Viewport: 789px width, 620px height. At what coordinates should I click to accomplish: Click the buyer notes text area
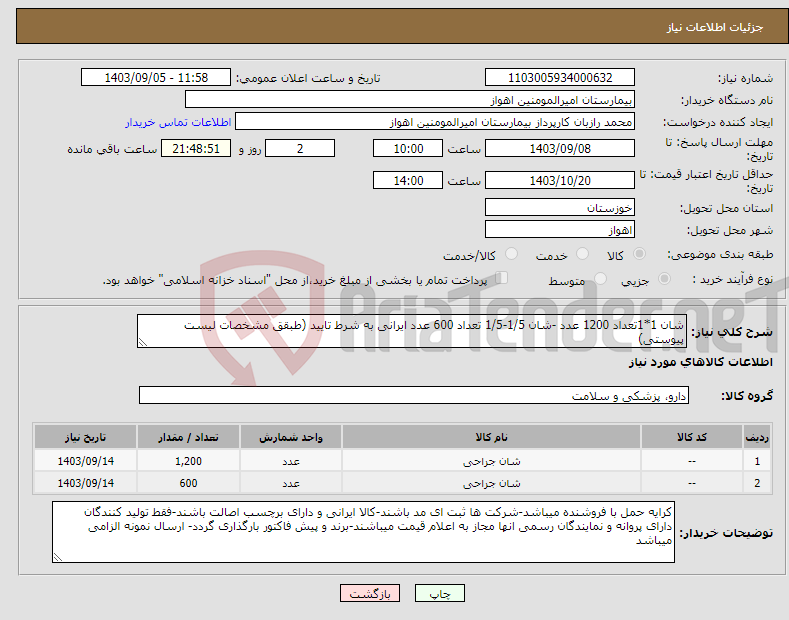point(363,532)
